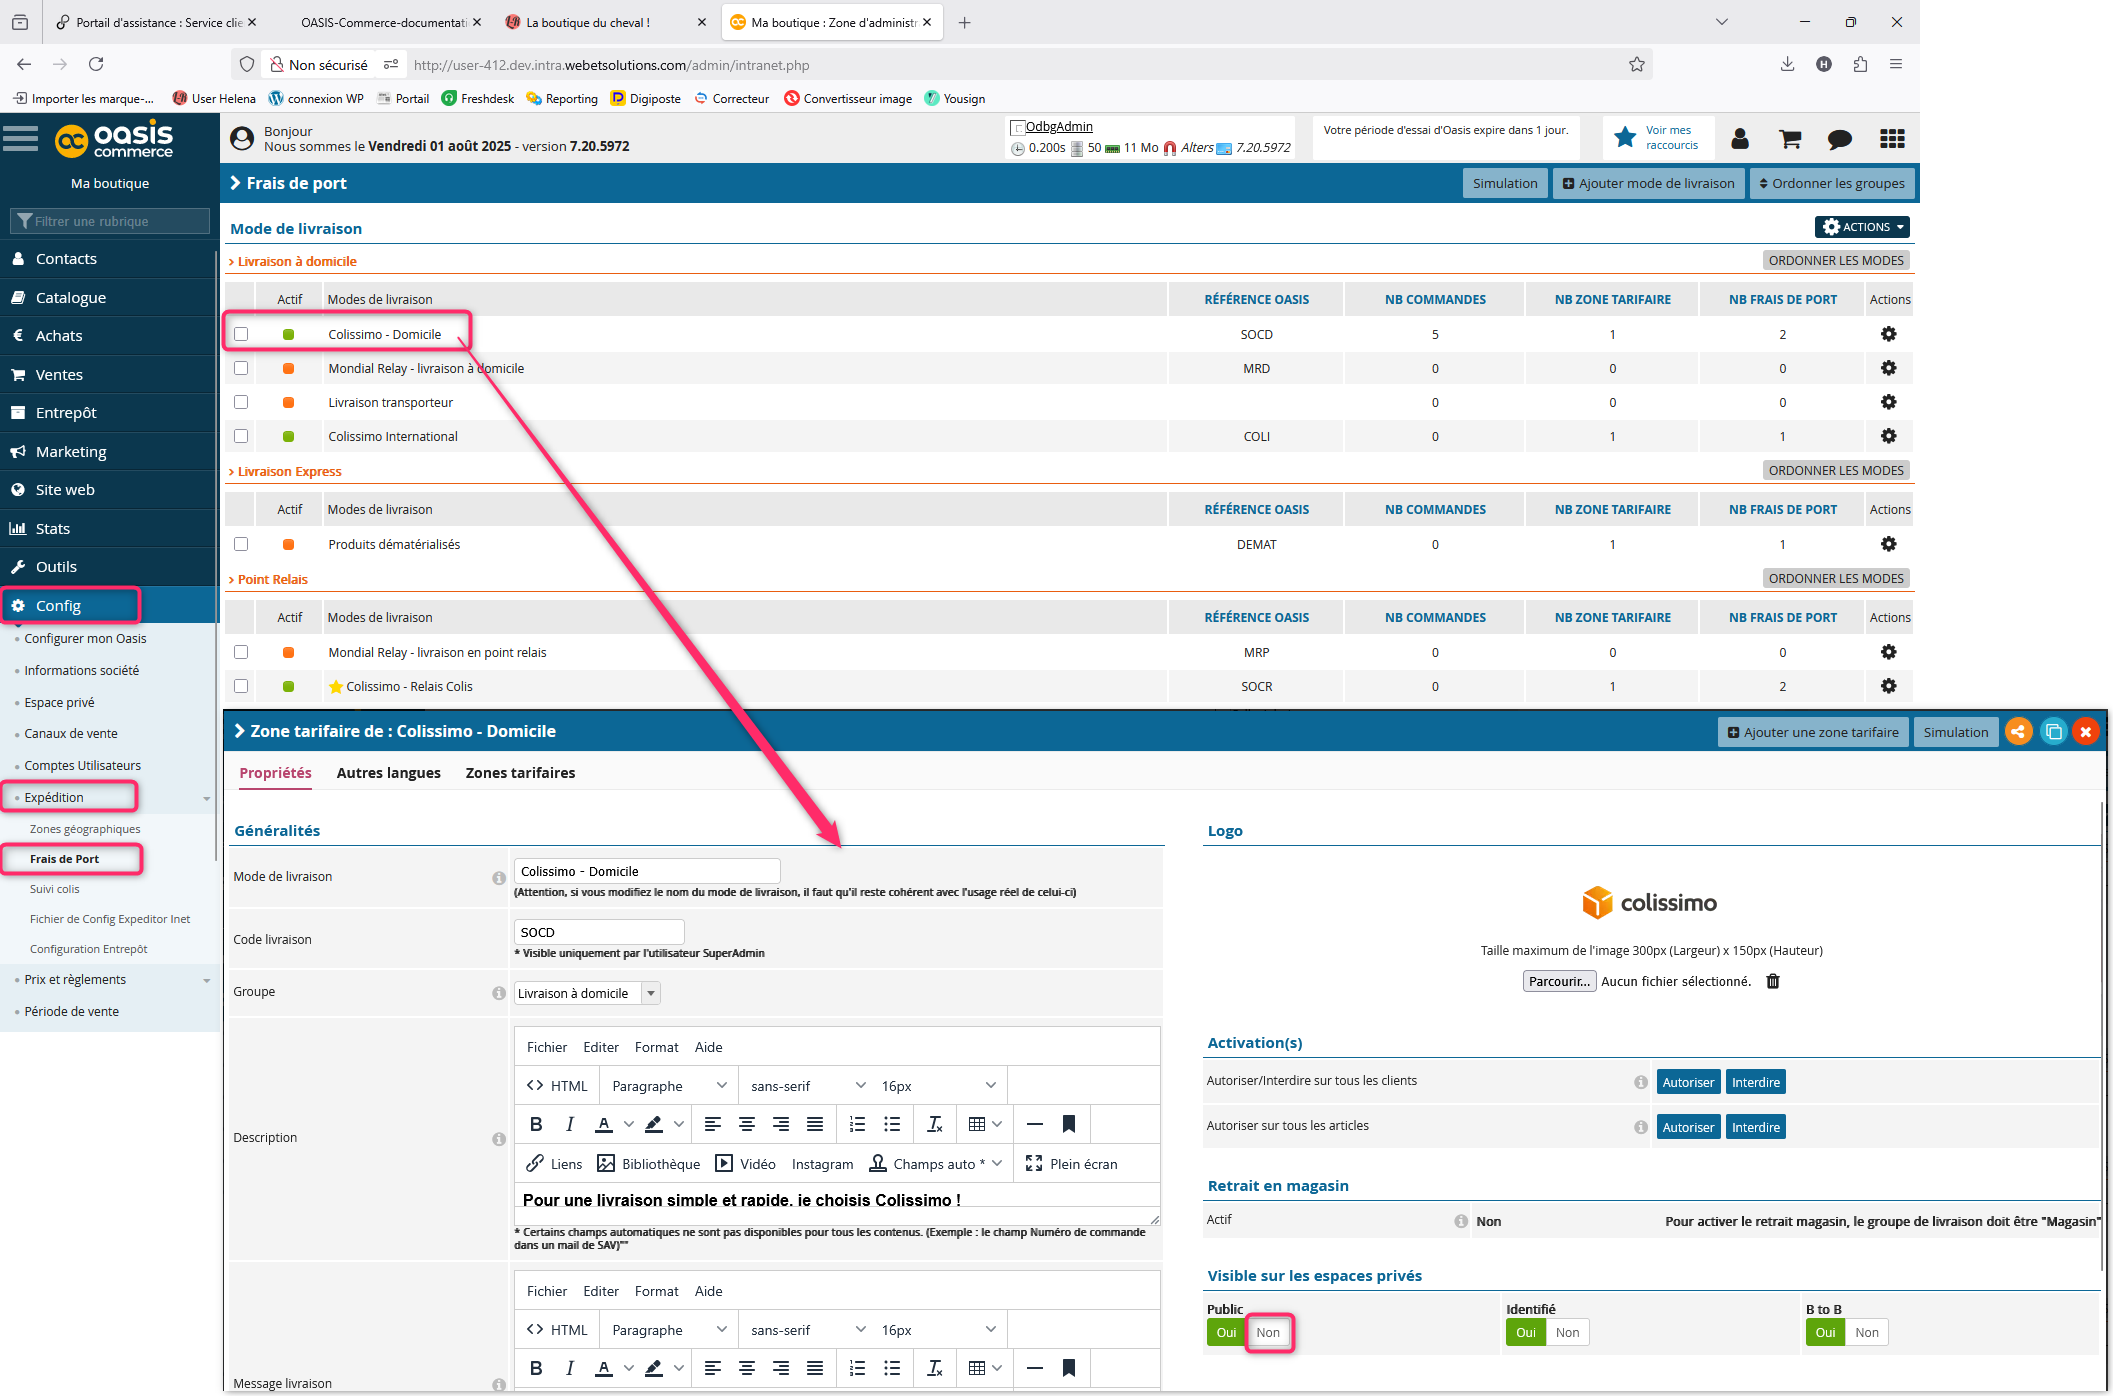Click the shopping cart icon in header

[x=1790, y=139]
